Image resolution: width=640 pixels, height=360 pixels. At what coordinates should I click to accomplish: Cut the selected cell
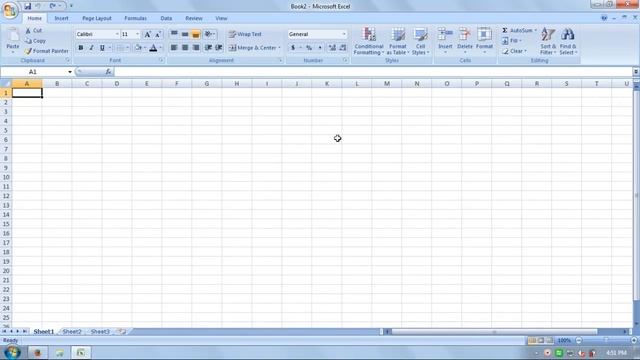pyautogui.click(x=33, y=31)
